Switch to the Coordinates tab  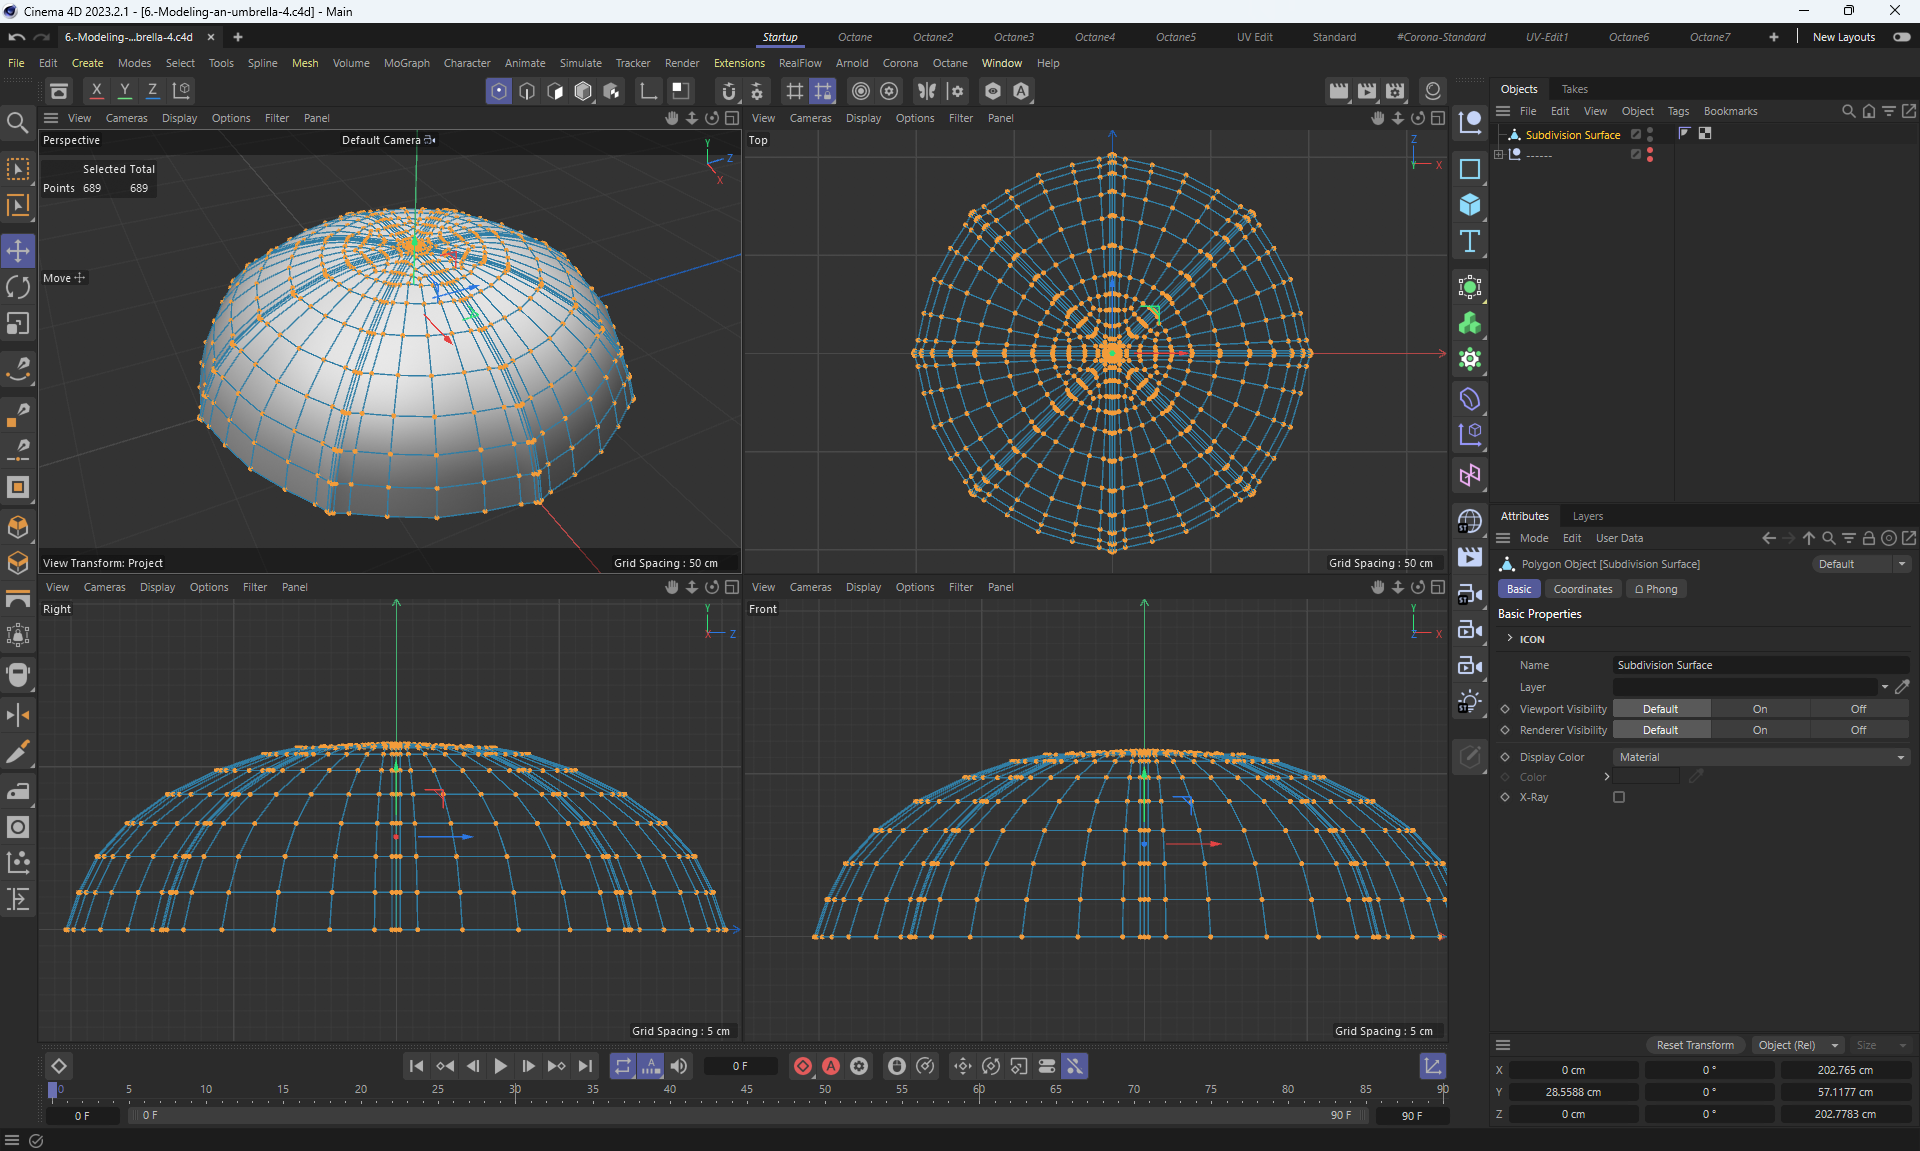tap(1582, 589)
